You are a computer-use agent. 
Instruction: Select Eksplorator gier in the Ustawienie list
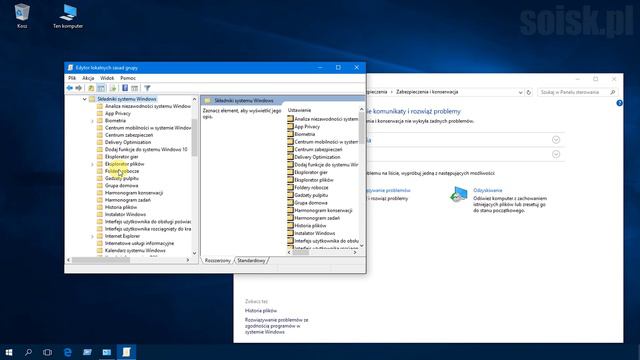pos(311,172)
